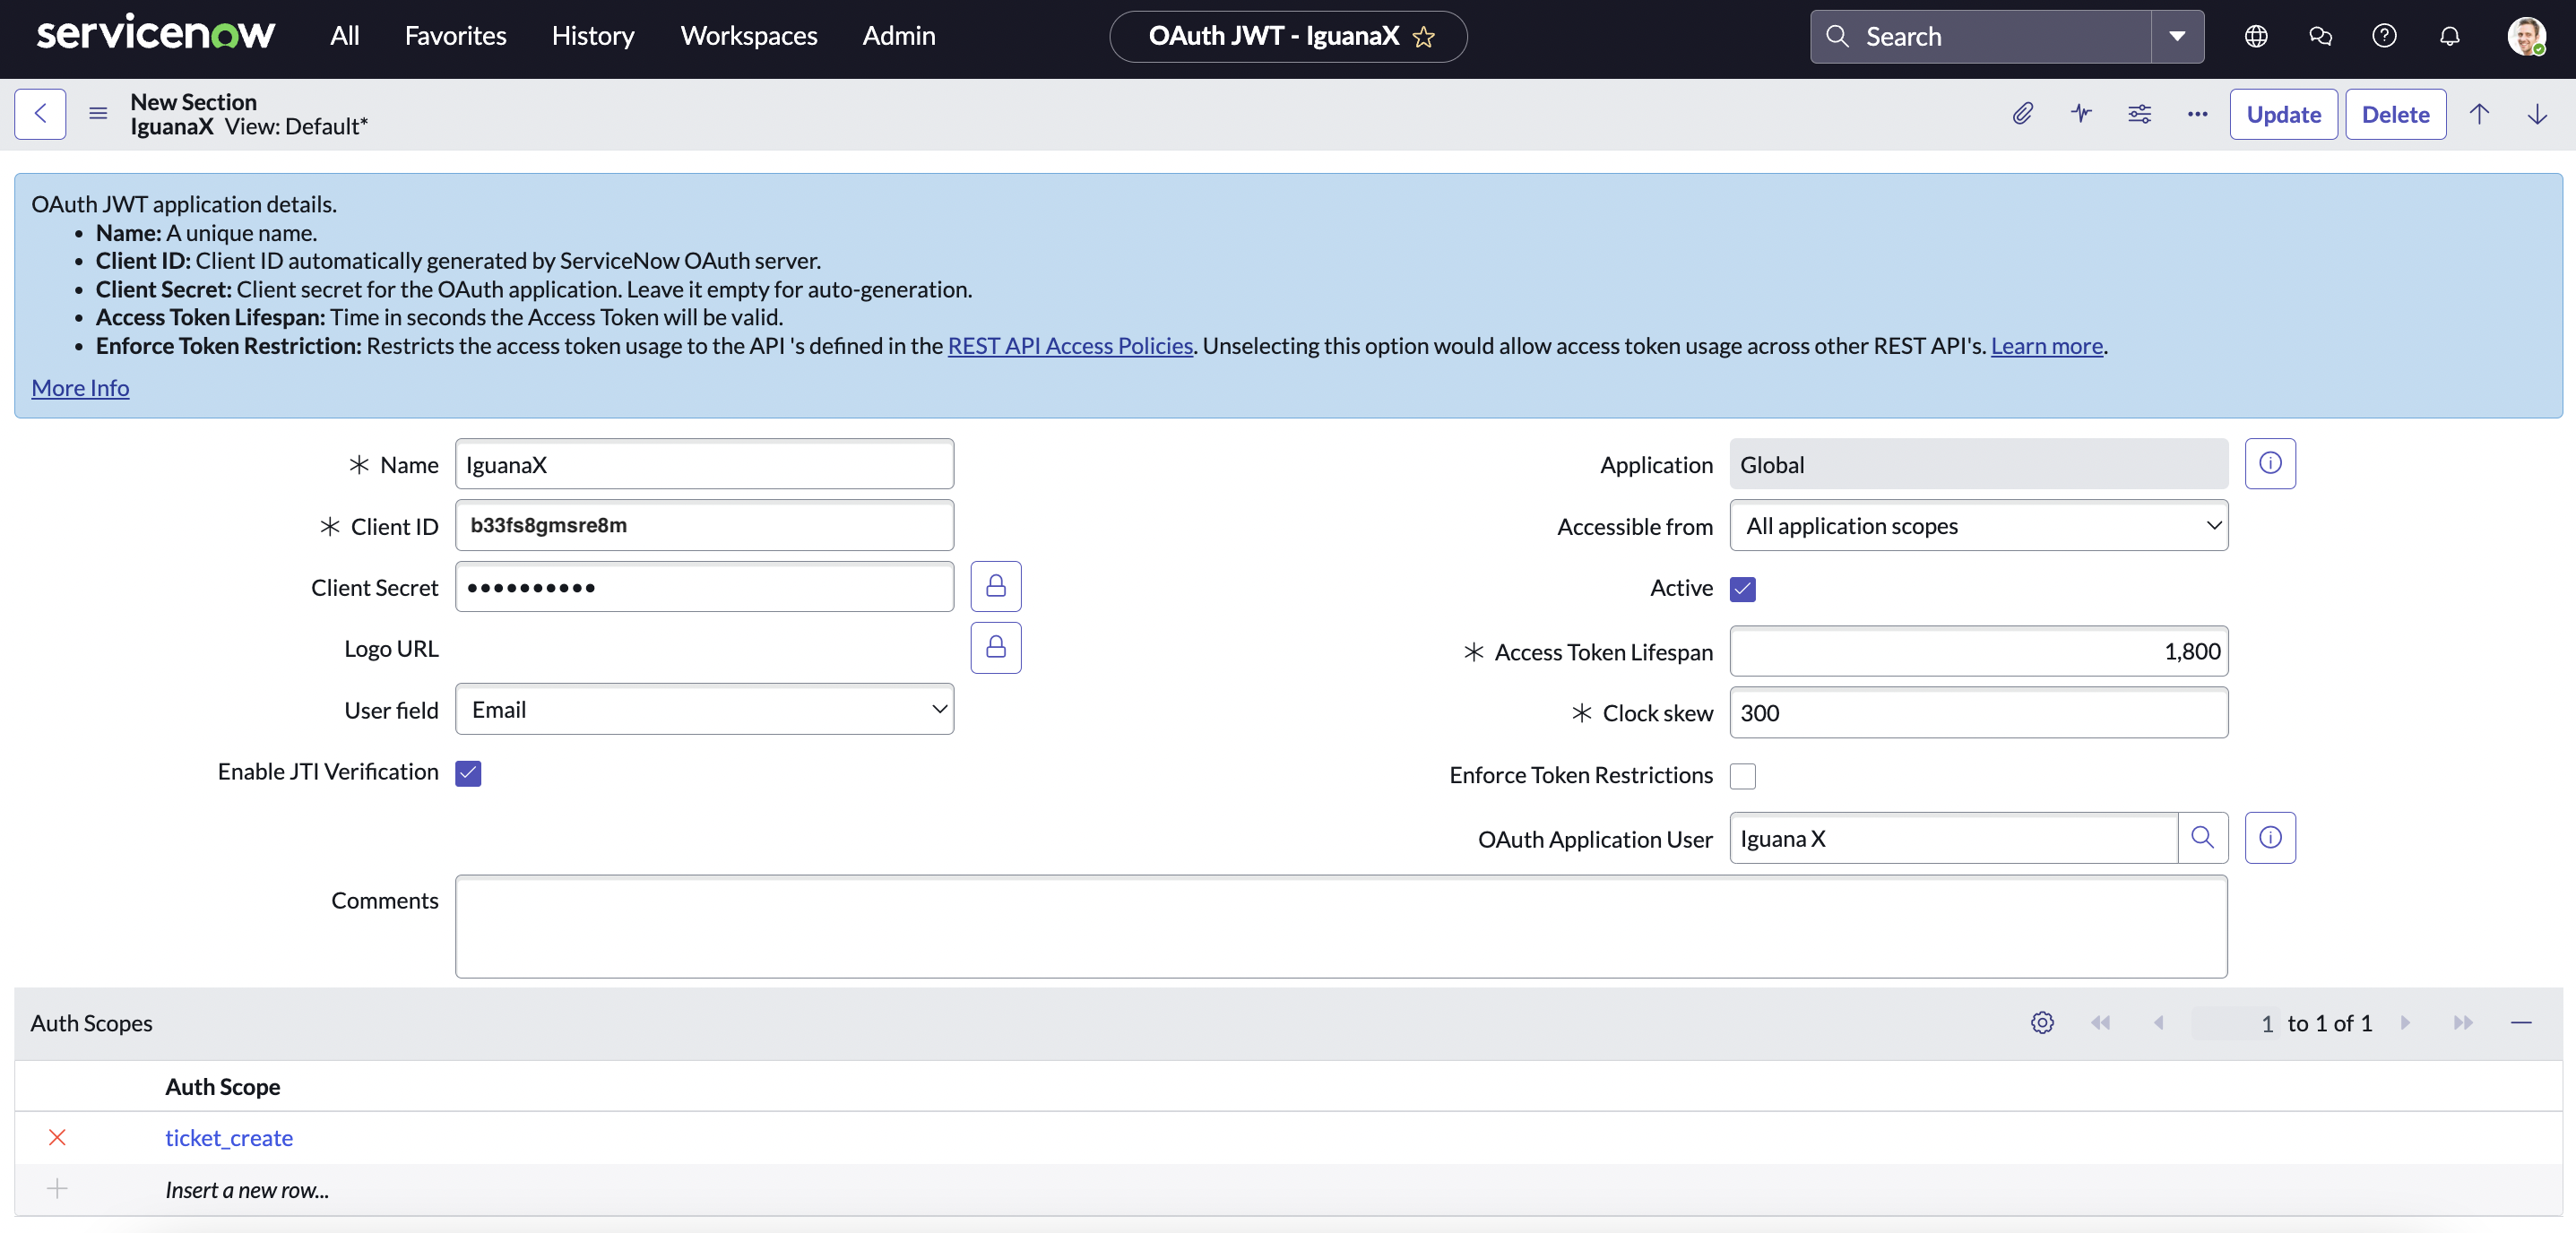Open the sidebar discussions chat icon
2576x1233 pixels.
2320,36
